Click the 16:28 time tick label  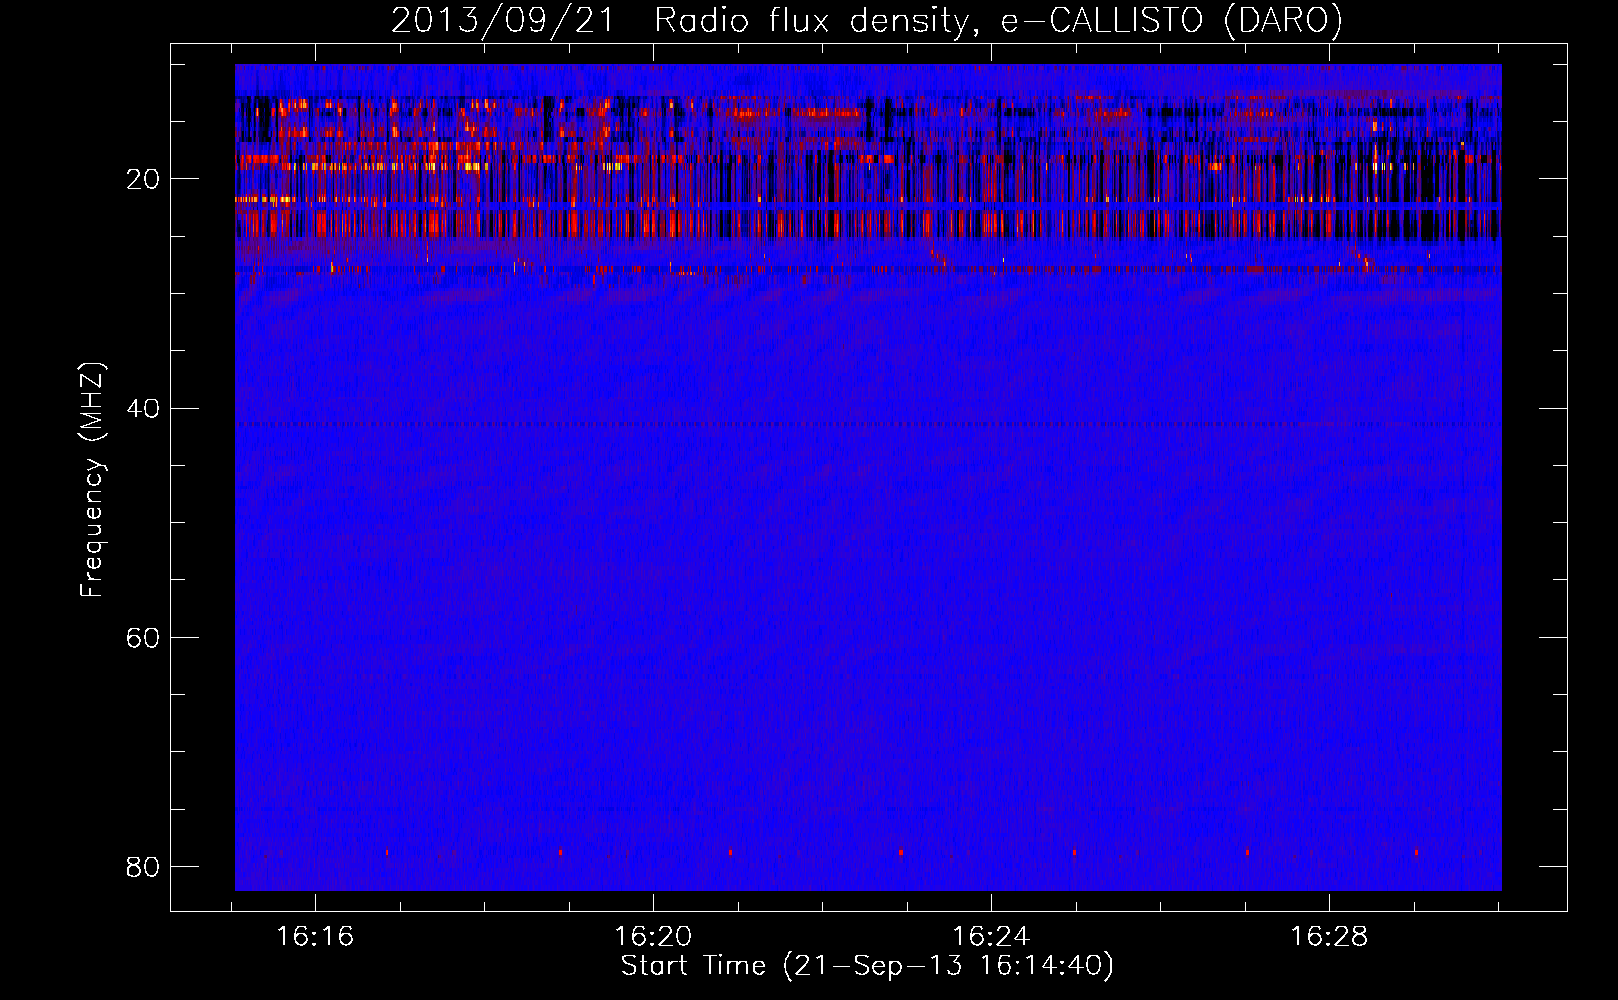(x=1329, y=937)
